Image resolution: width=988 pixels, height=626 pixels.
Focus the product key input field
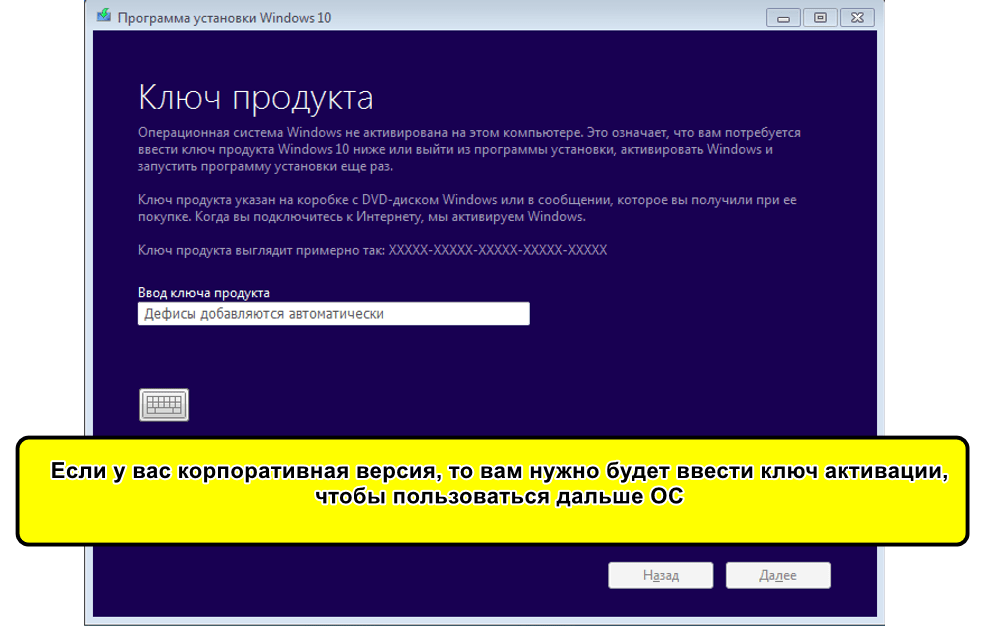coord(333,314)
